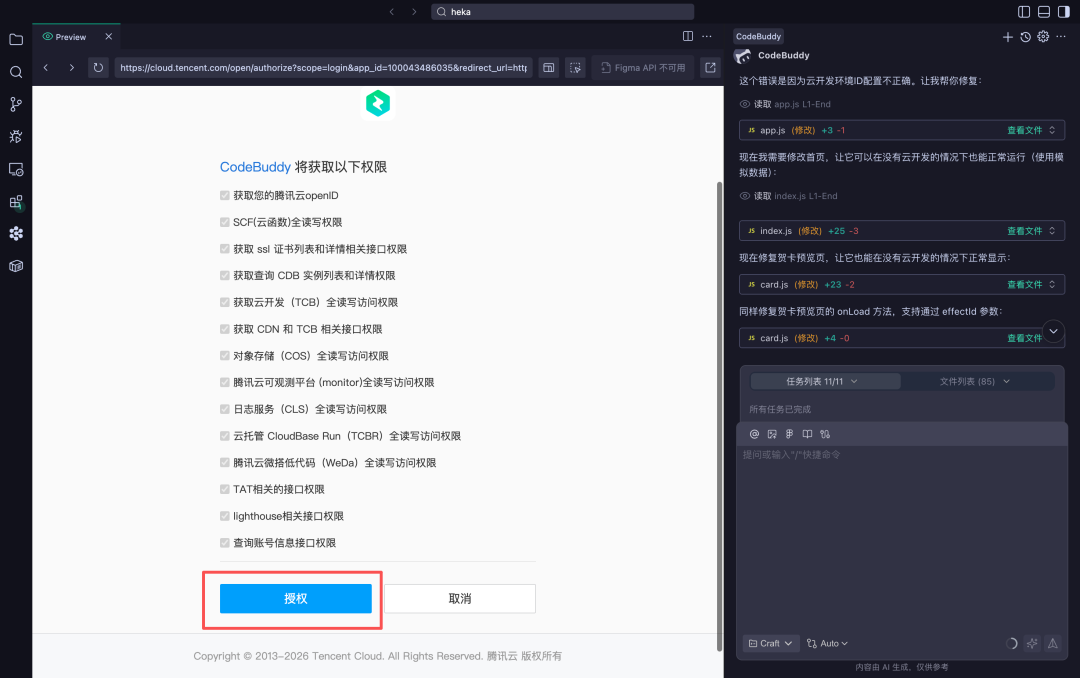Viewport: 1080px width, 678px height.
Task: Toggle the 获取您的腾讯云openID checkbox
Action: coord(225,195)
